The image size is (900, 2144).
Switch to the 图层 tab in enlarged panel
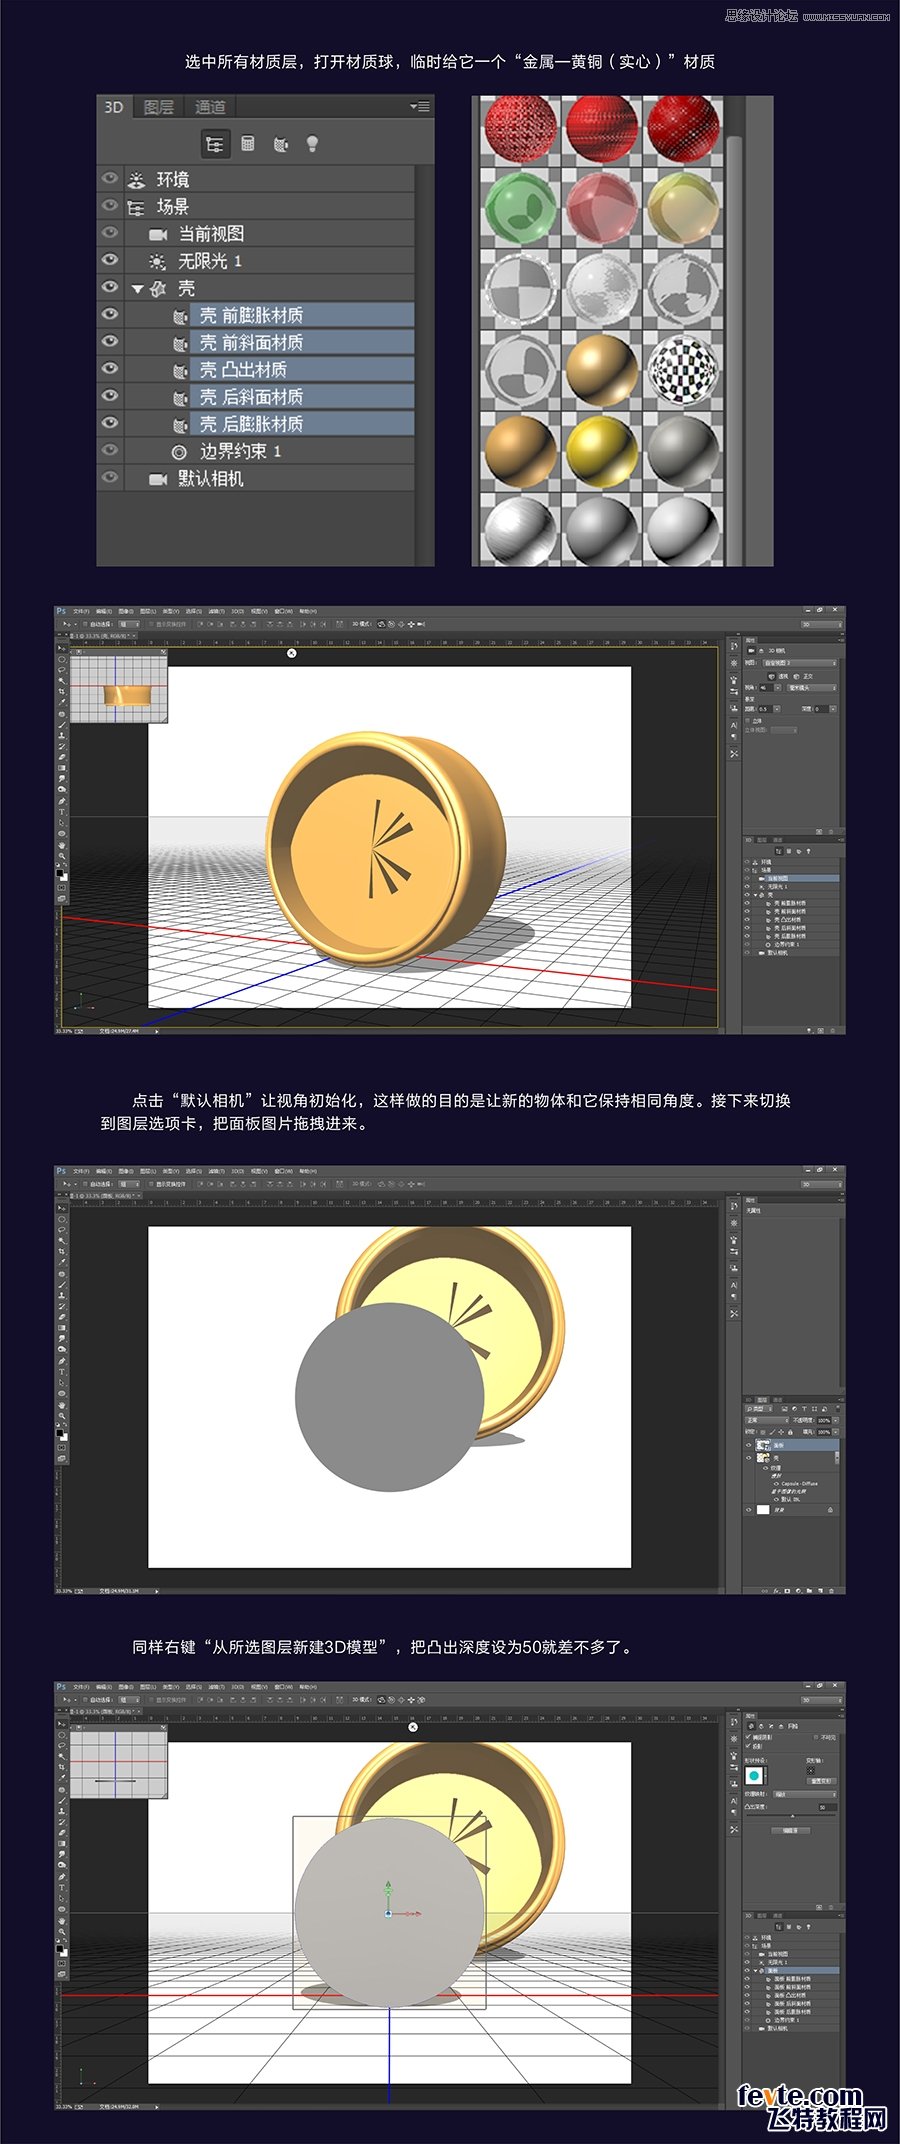[x=159, y=107]
